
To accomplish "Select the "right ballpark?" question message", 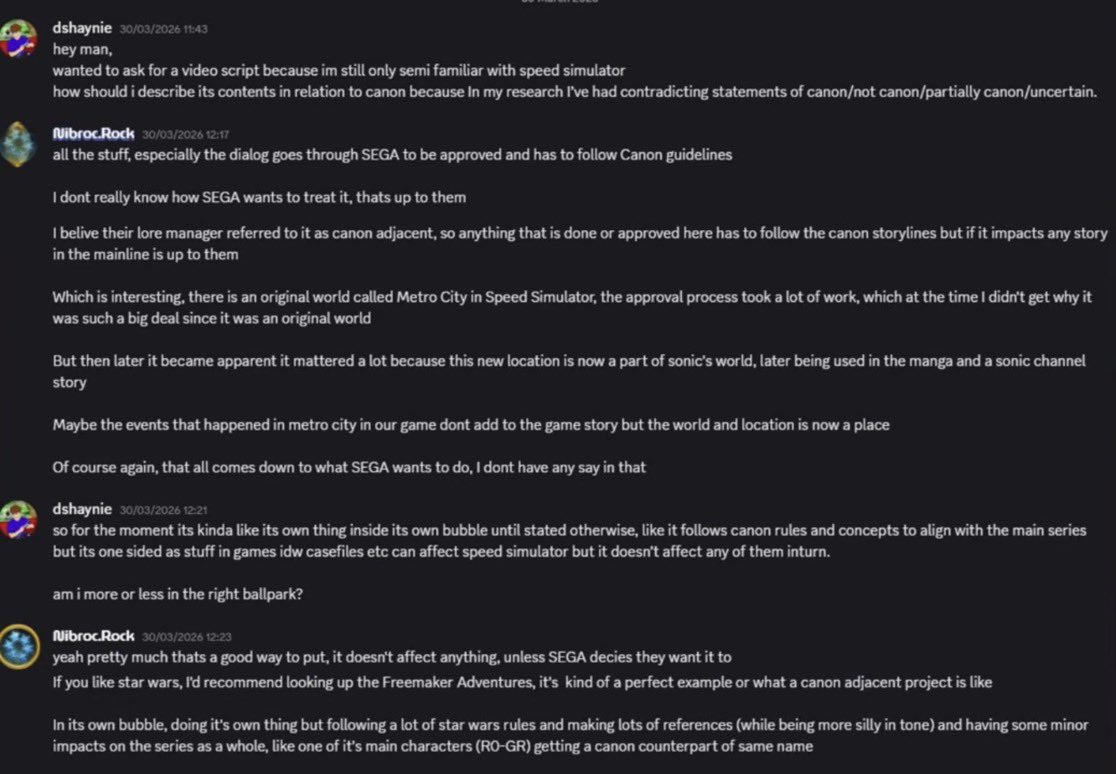I will (178, 594).
